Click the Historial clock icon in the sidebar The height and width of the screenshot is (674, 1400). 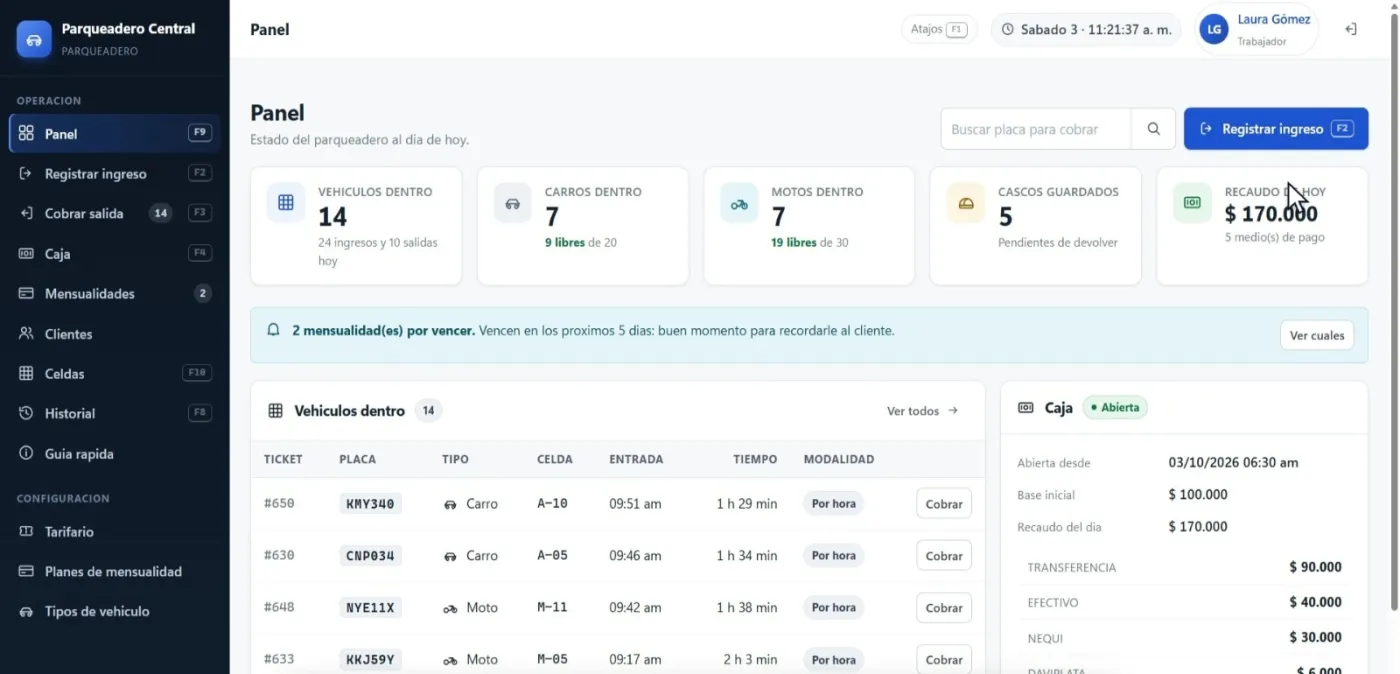coord(27,413)
